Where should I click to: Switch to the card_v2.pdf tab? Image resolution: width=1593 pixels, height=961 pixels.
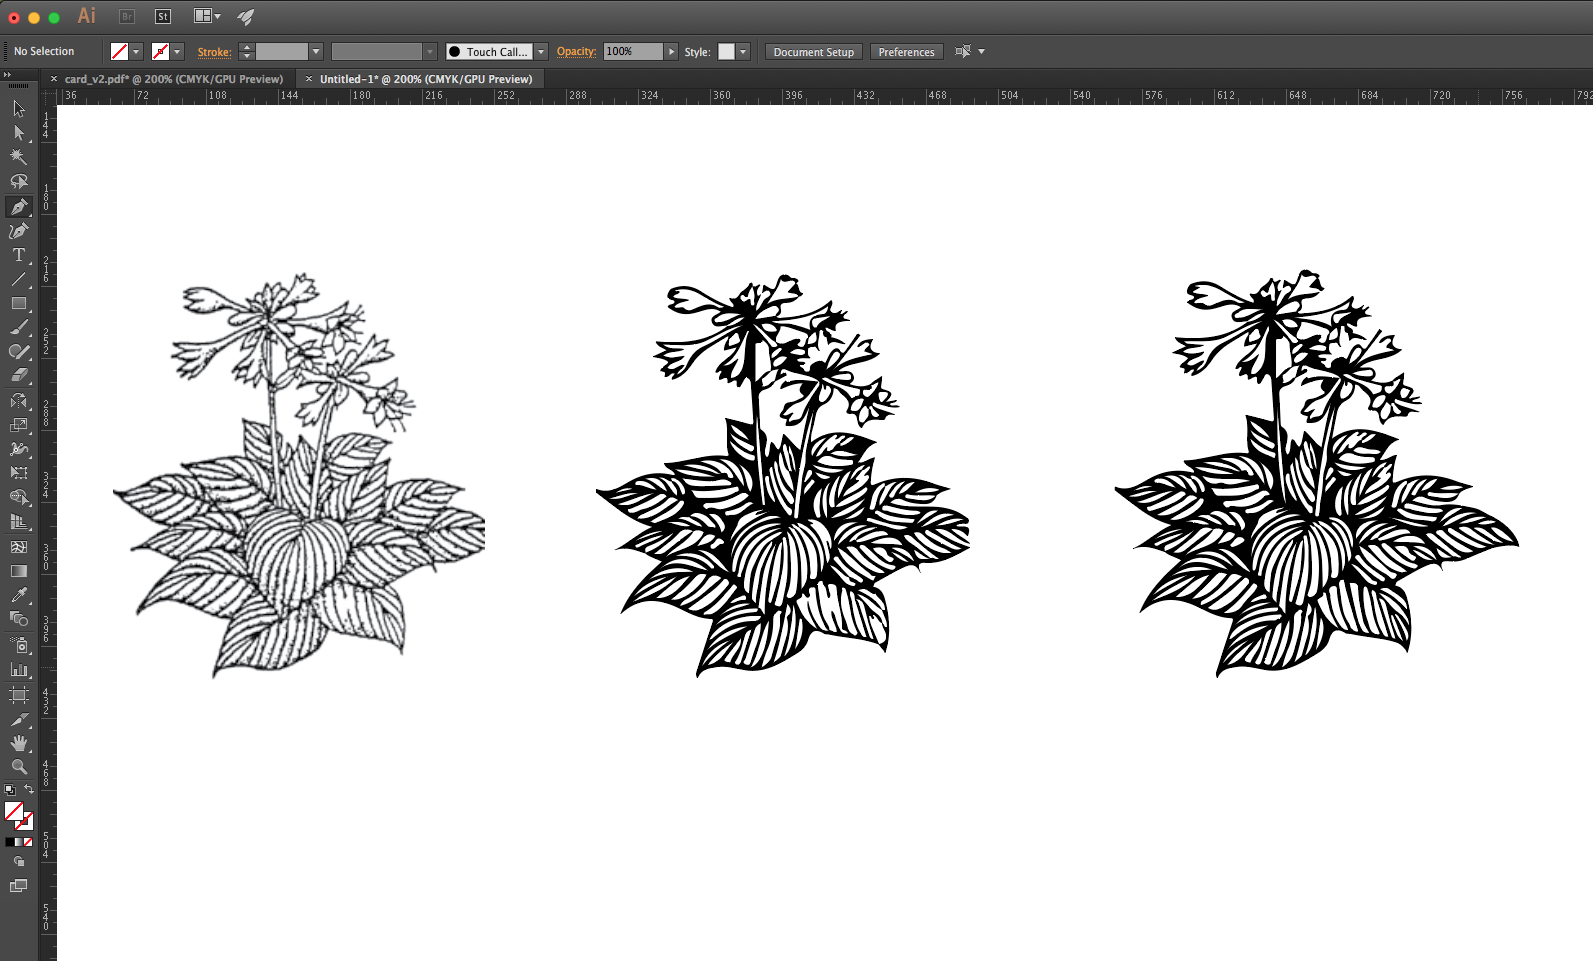(173, 79)
